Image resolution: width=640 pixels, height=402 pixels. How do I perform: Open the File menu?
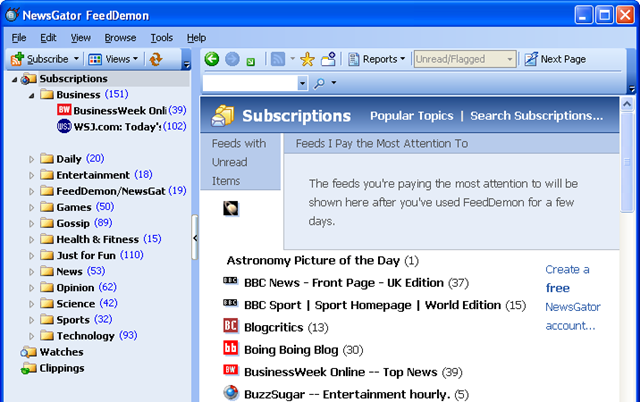(19, 38)
